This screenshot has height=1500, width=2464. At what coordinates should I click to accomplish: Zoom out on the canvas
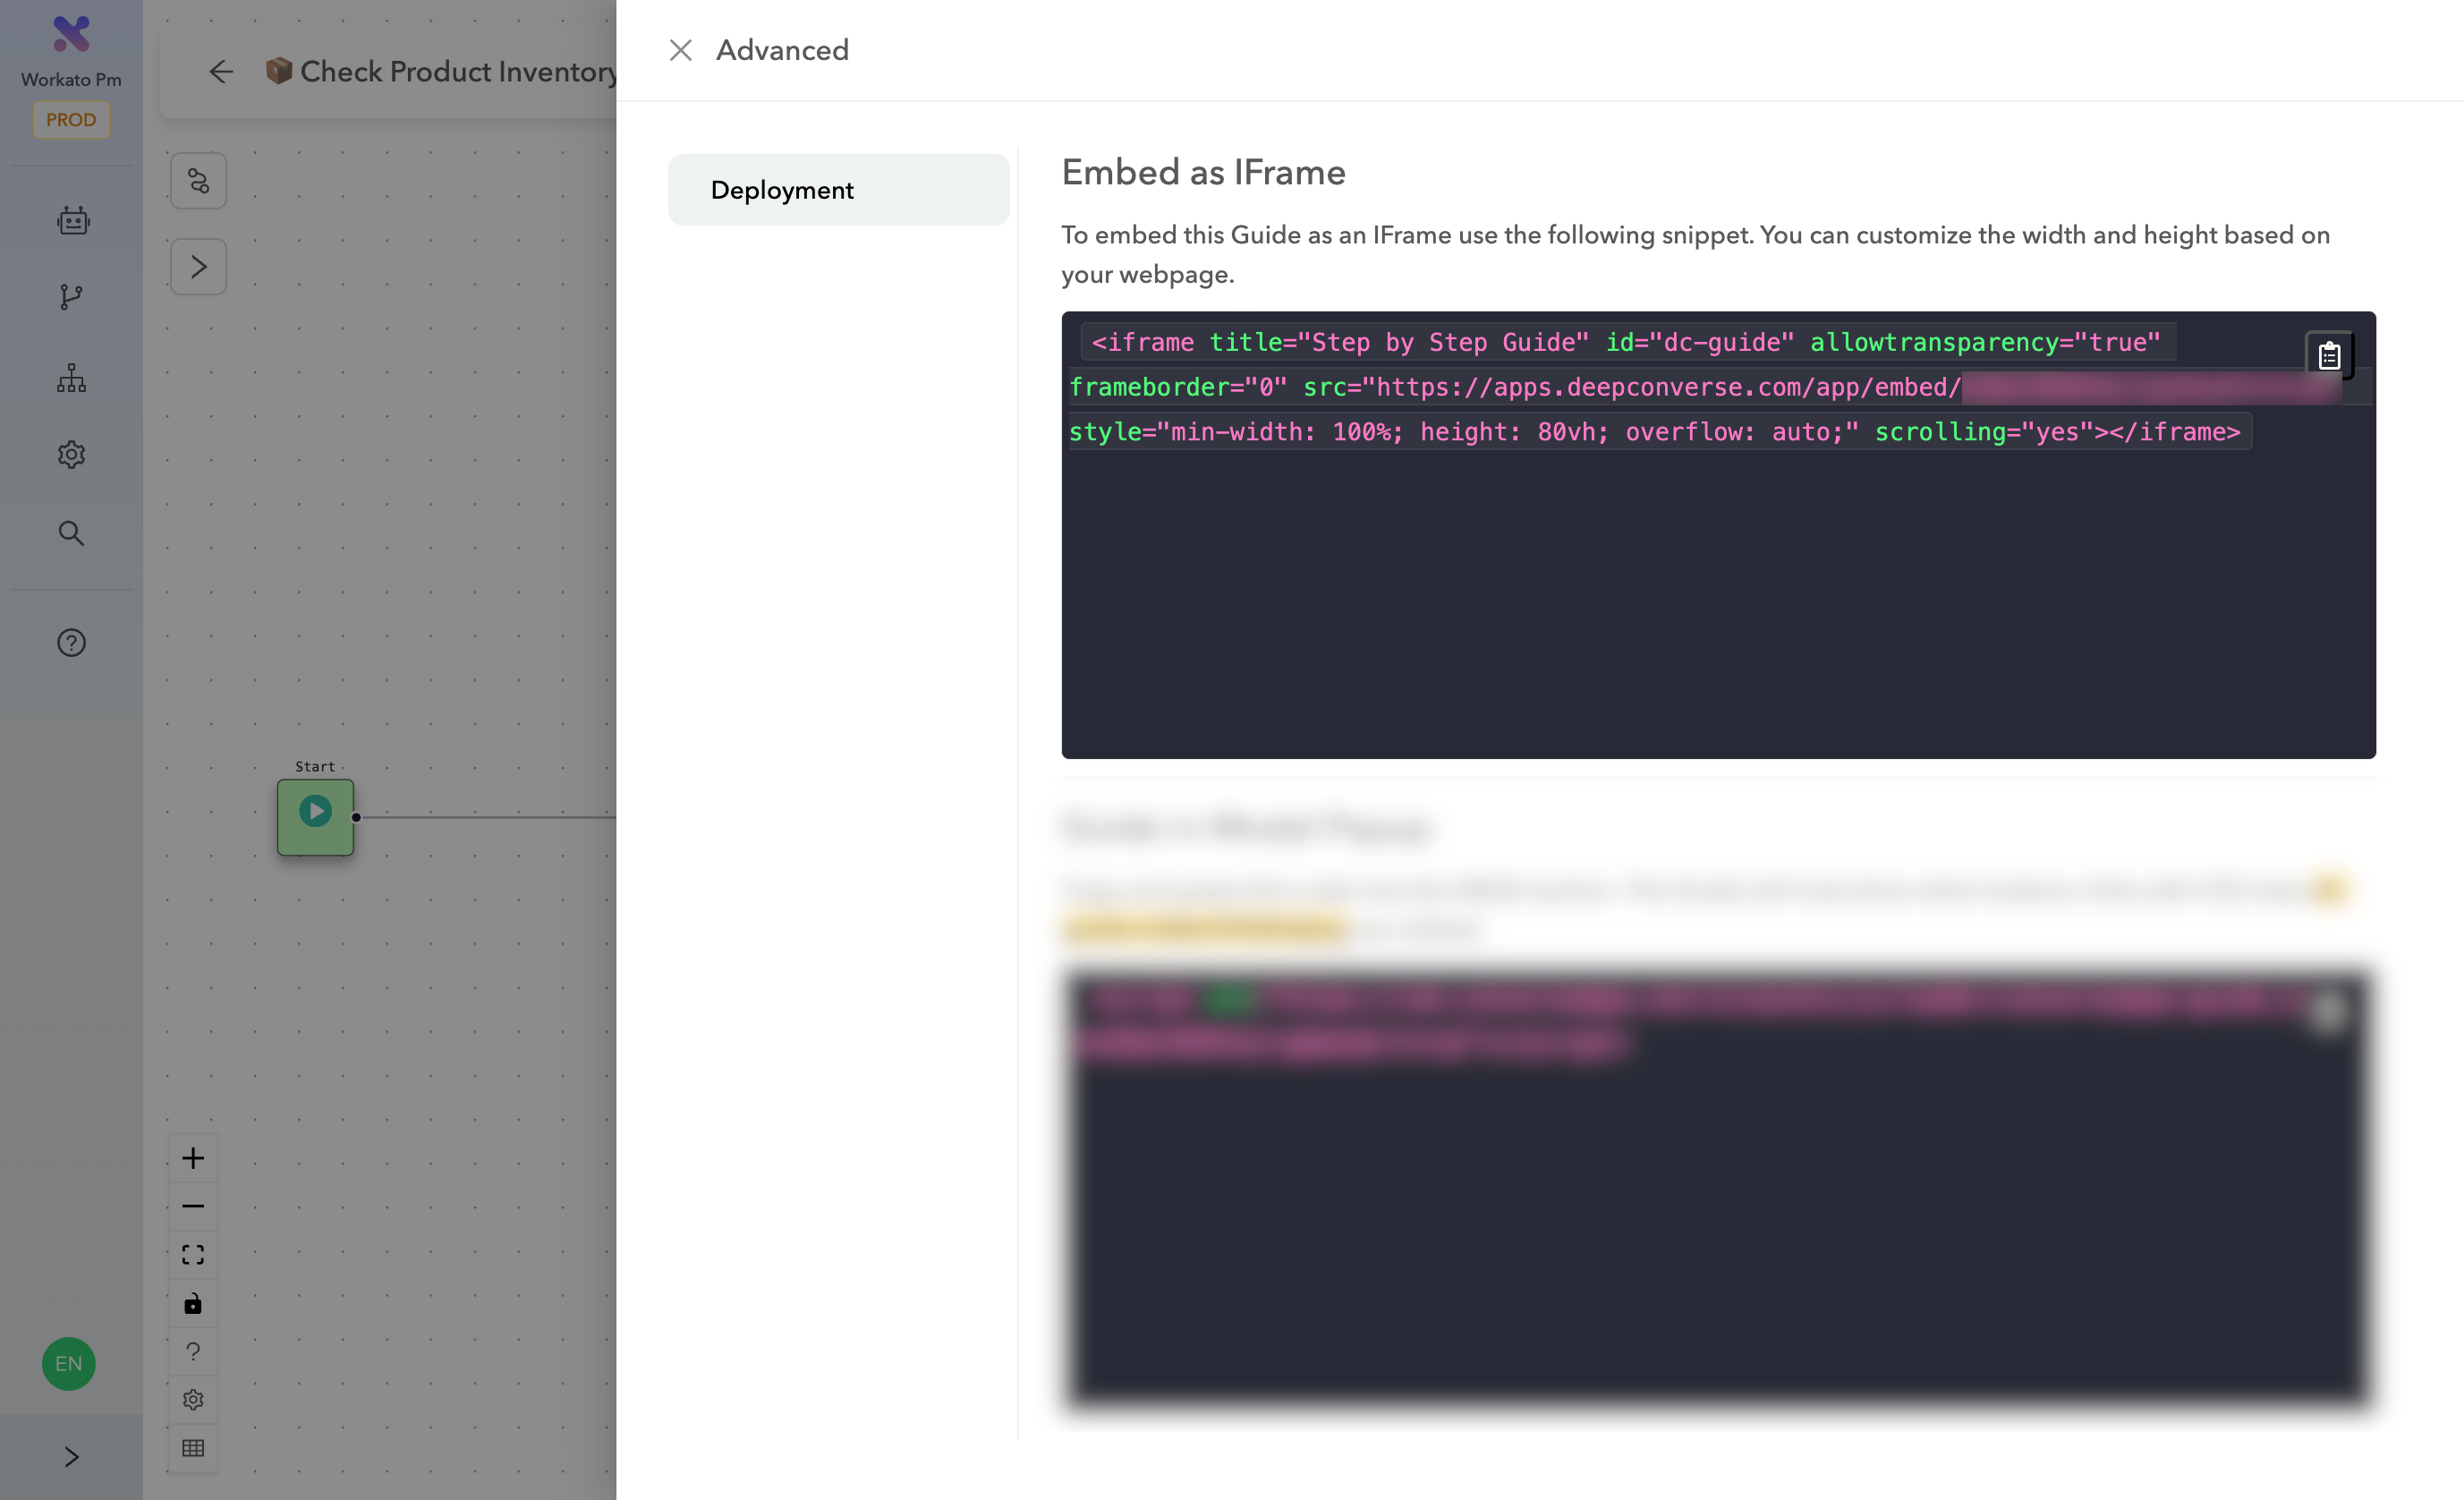[193, 1206]
